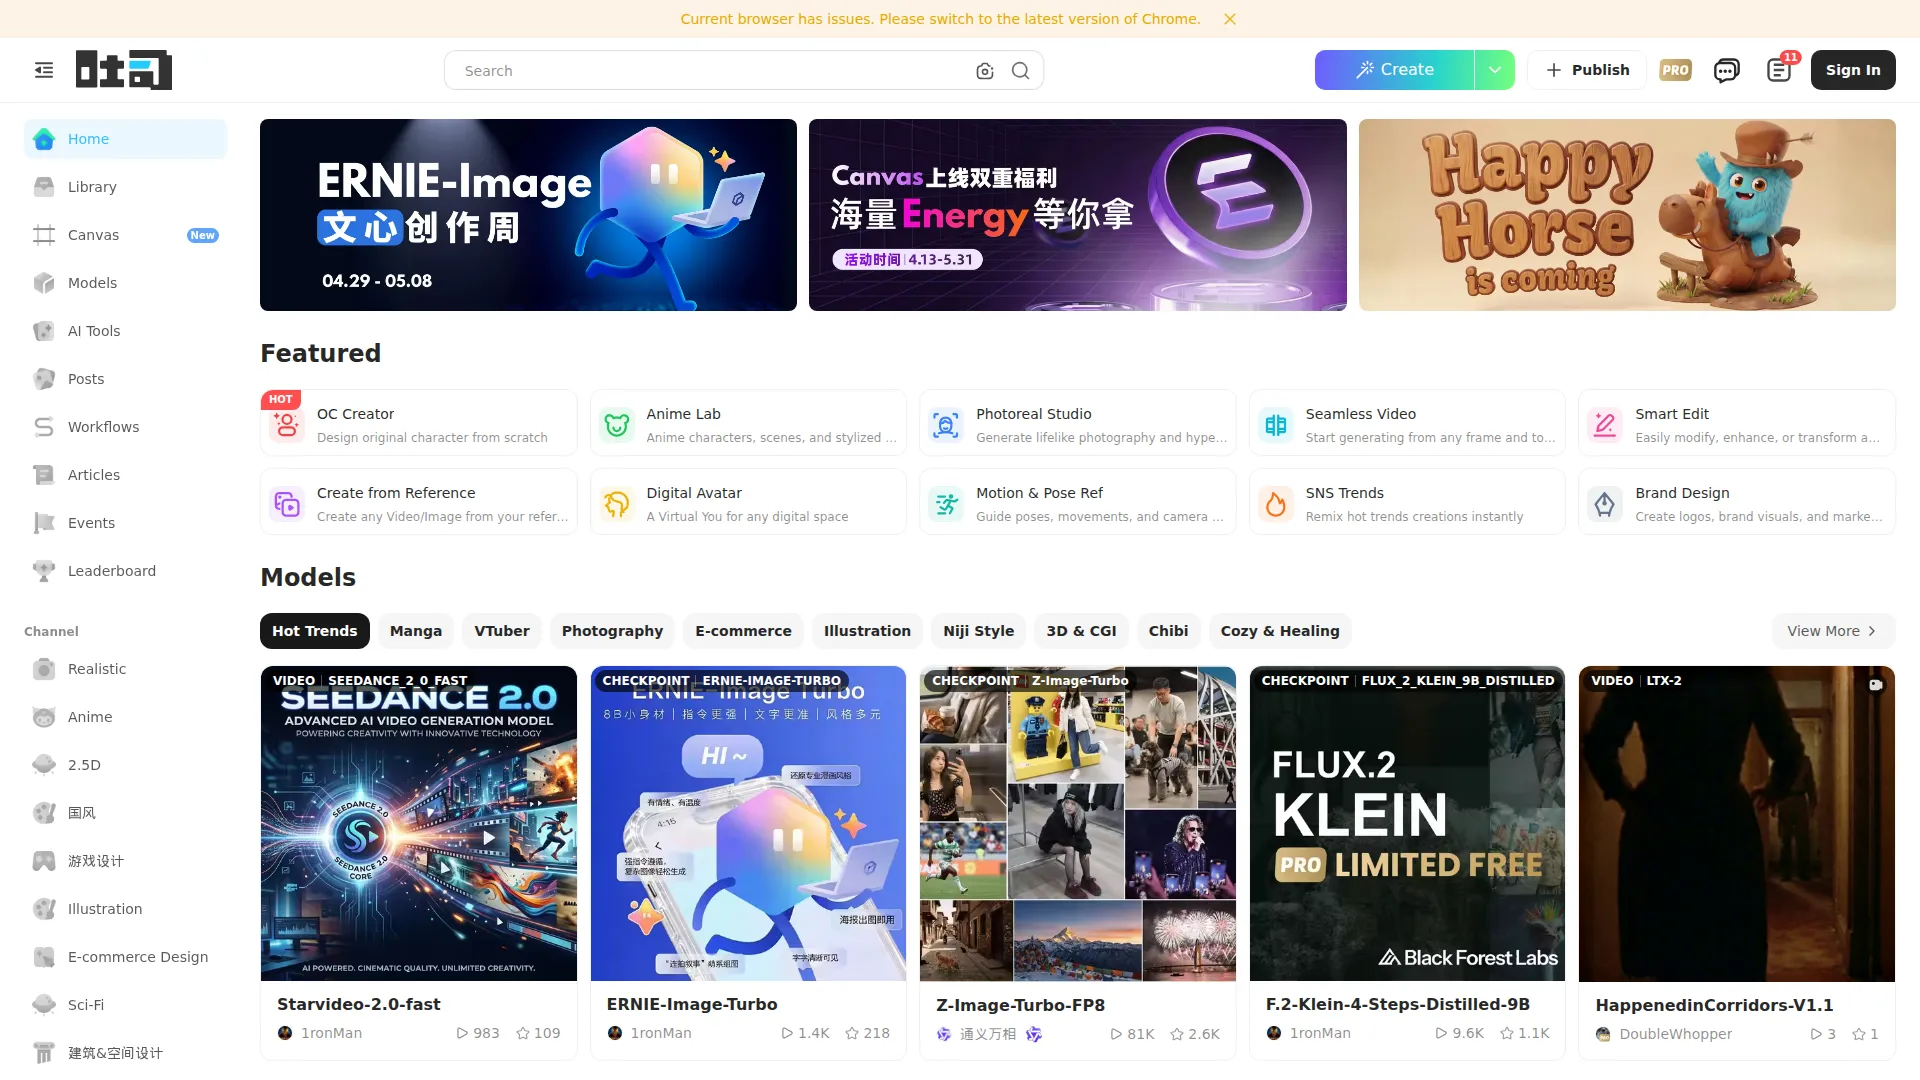Open the PRO membership badge
The width and height of the screenshot is (1920, 1080).
1675,70
